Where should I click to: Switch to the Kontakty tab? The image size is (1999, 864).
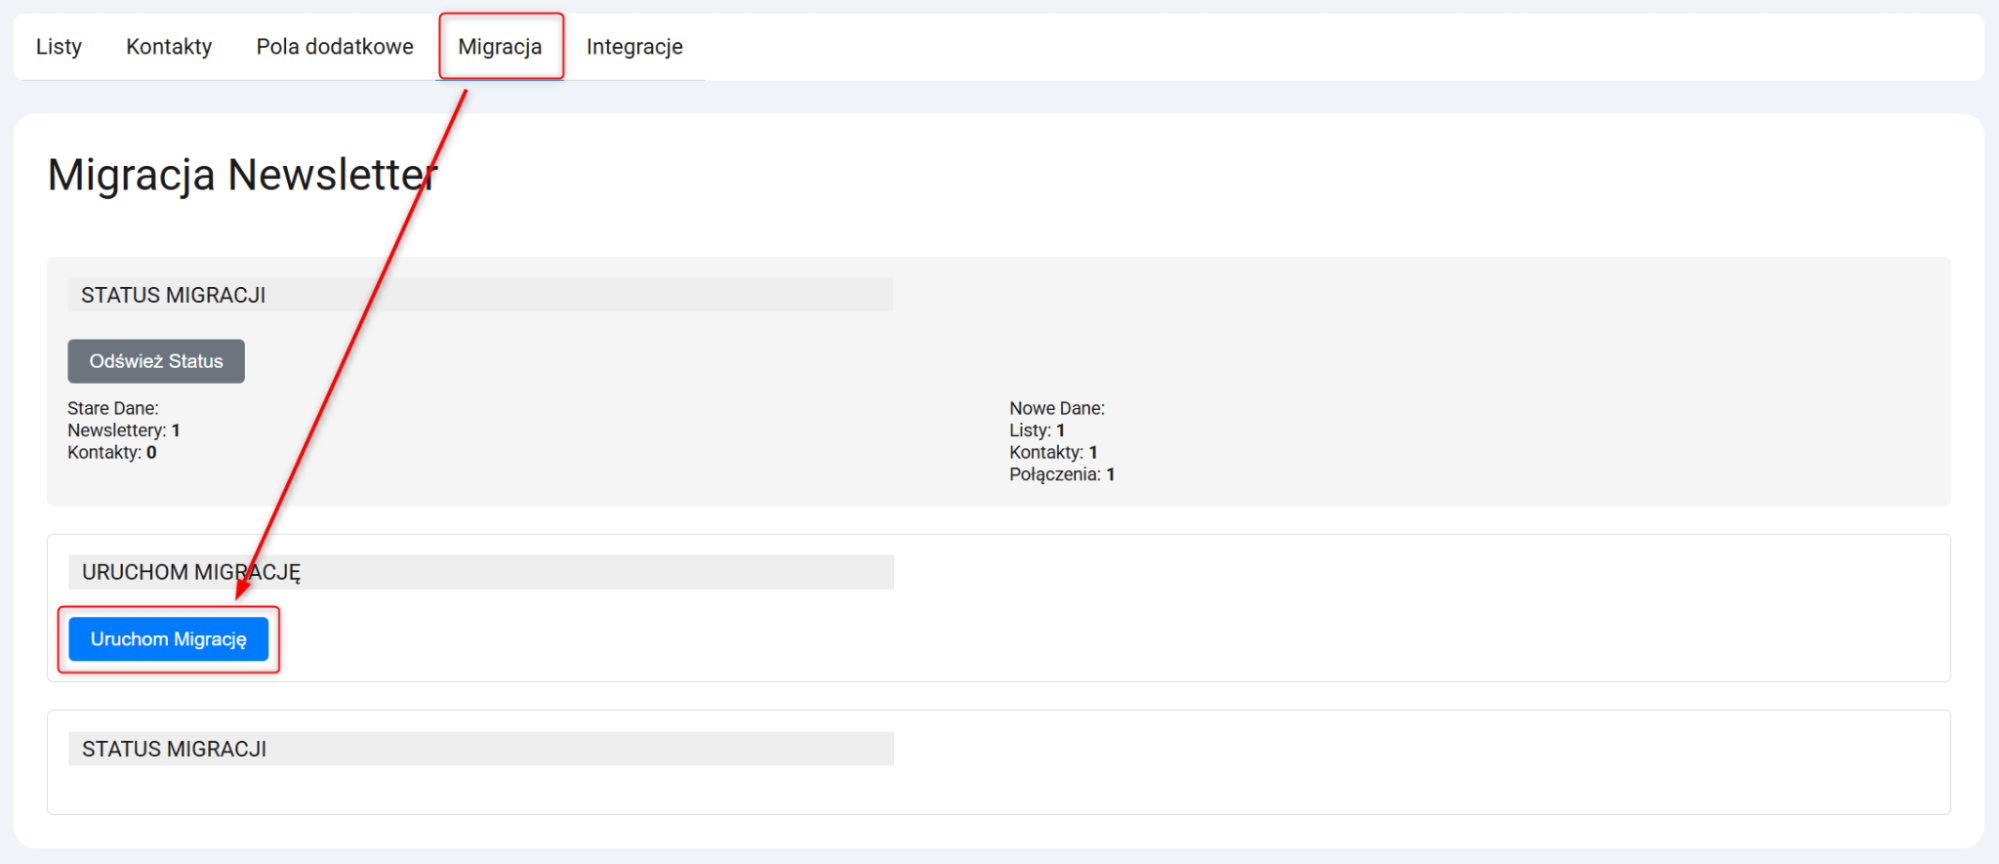[x=169, y=47]
